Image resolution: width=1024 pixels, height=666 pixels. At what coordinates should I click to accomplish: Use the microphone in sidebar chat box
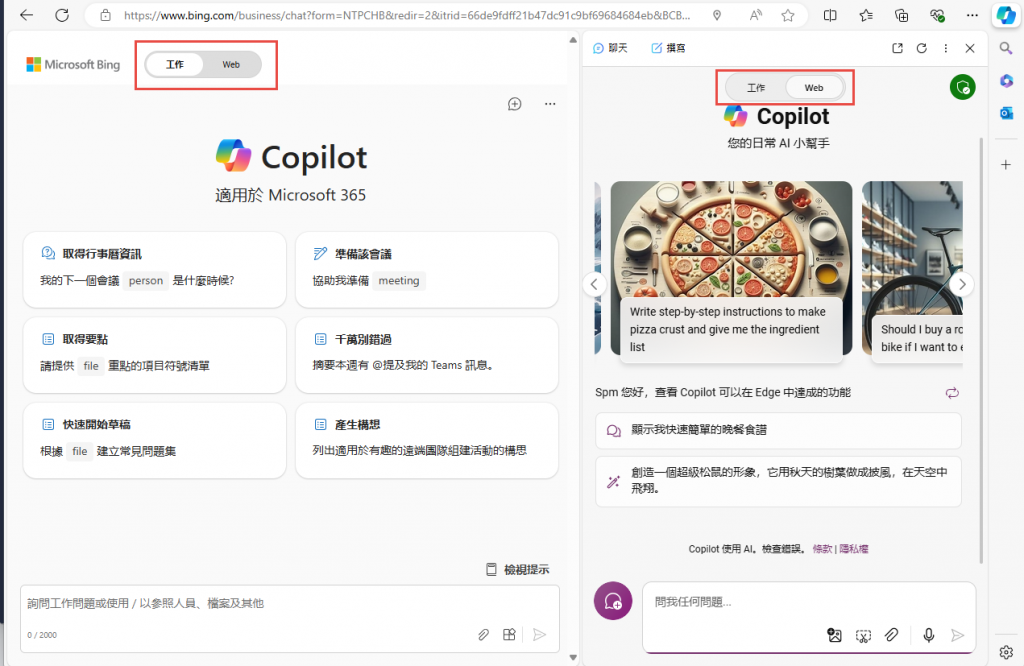tap(929, 635)
